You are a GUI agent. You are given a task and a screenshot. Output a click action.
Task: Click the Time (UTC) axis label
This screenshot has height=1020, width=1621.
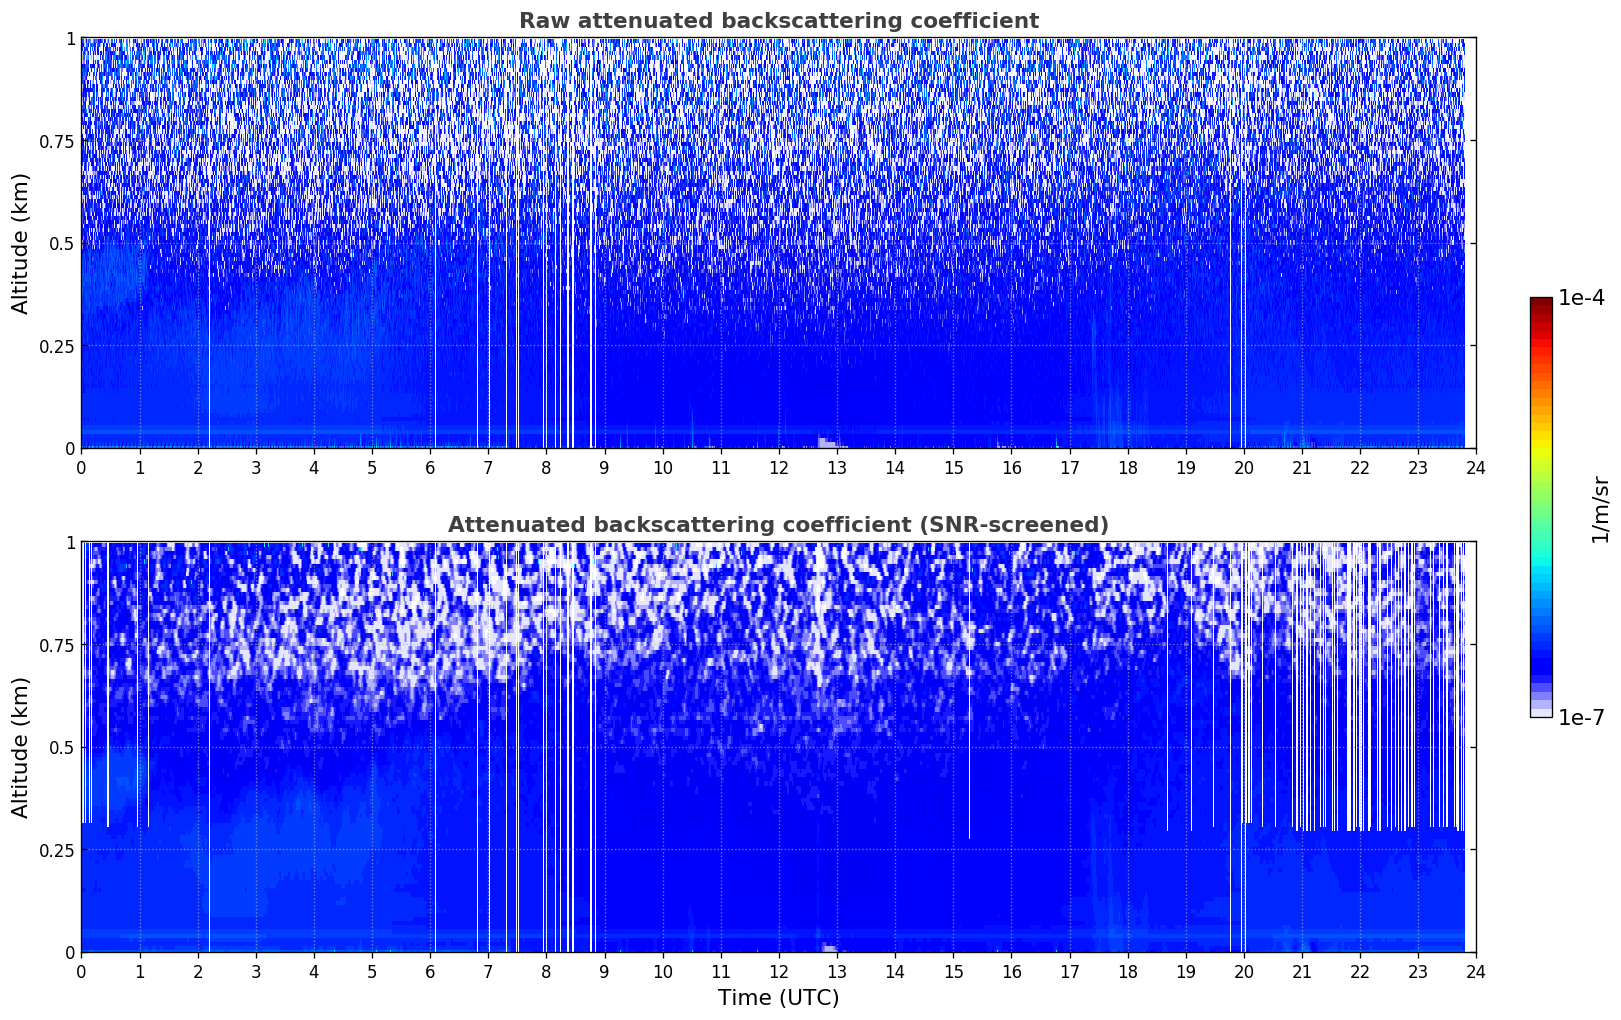(x=778, y=998)
